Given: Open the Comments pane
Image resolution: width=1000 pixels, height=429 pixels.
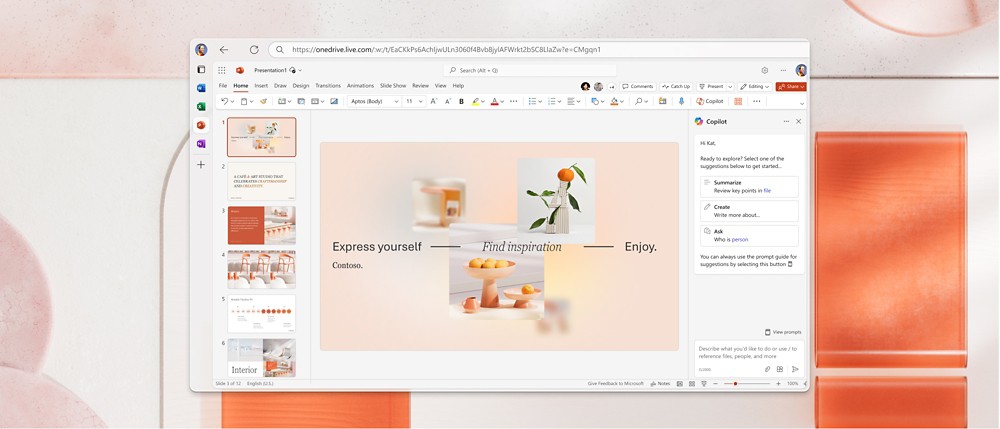Looking at the screenshot, I should pyautogui.click(x=638, y=86).
